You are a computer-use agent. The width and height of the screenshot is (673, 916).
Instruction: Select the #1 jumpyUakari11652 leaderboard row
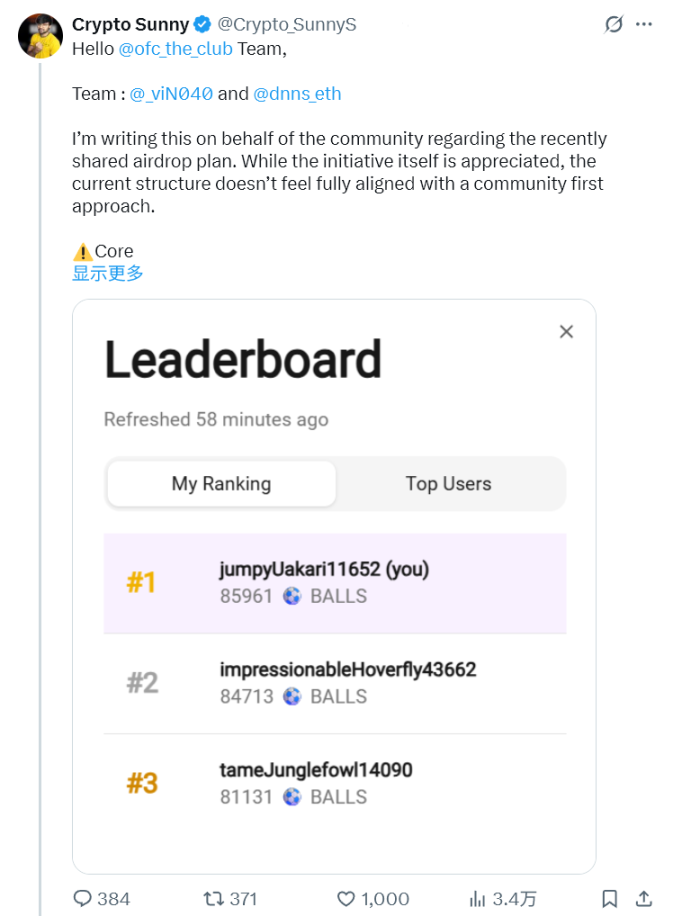point(335,583)
